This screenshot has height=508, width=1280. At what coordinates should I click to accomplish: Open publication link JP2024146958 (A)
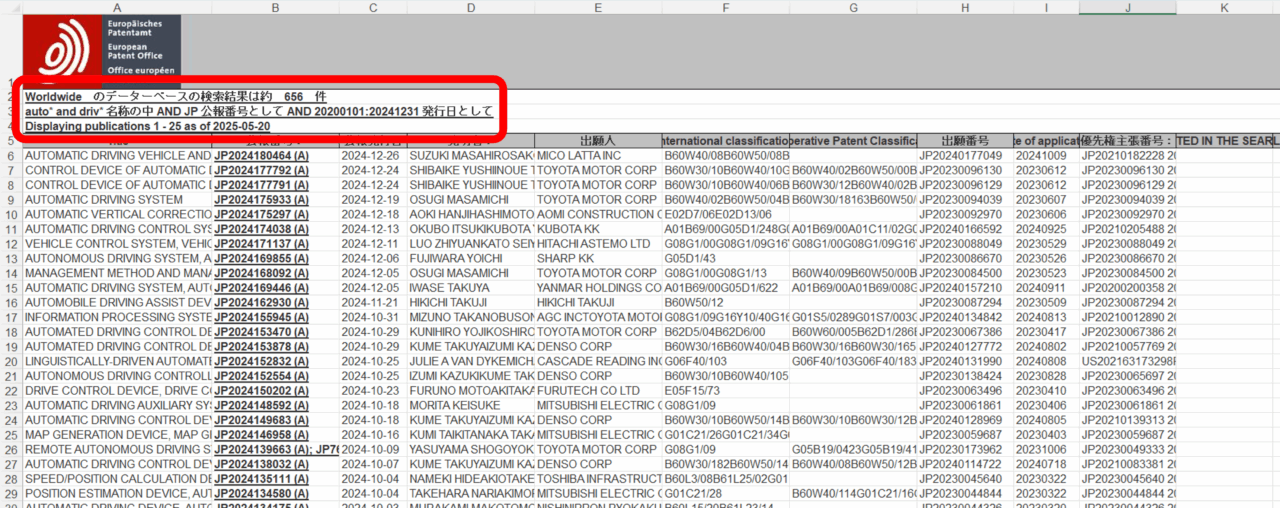coord(262,434)
